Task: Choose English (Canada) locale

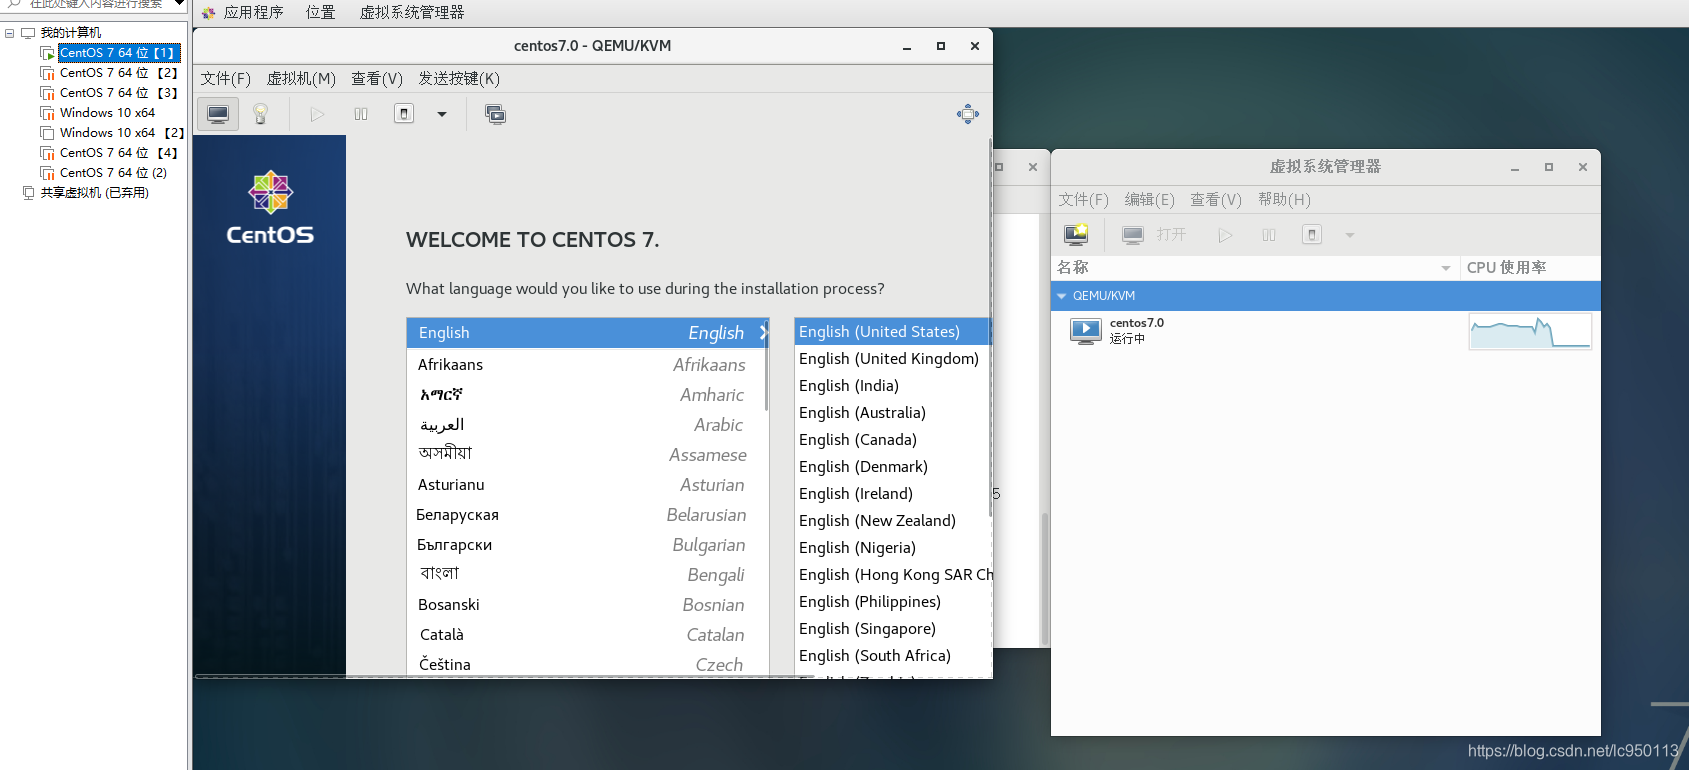Action: coord(891,439)
